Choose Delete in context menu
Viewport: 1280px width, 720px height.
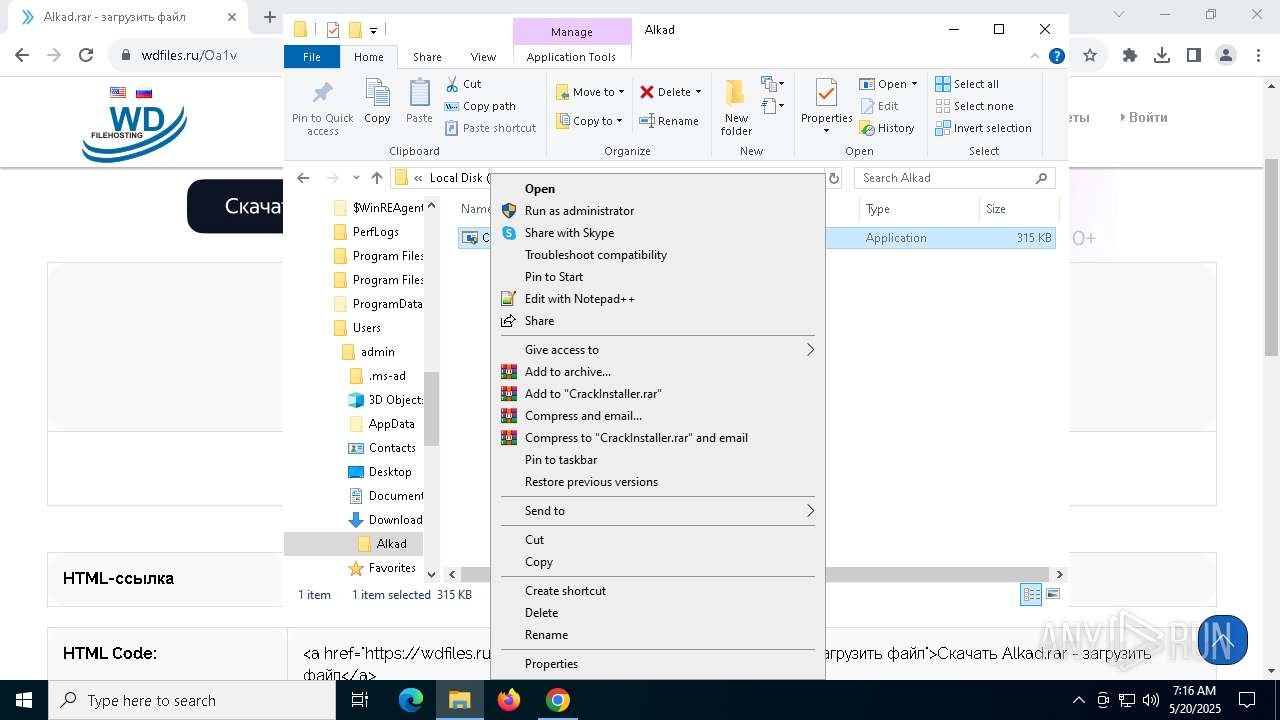(x=541, y=613)
